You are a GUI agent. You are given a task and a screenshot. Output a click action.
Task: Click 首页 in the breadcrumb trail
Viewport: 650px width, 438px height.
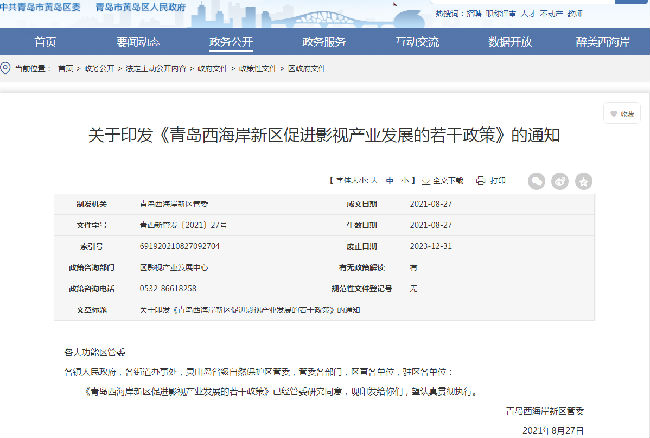(x=65, y=68)
